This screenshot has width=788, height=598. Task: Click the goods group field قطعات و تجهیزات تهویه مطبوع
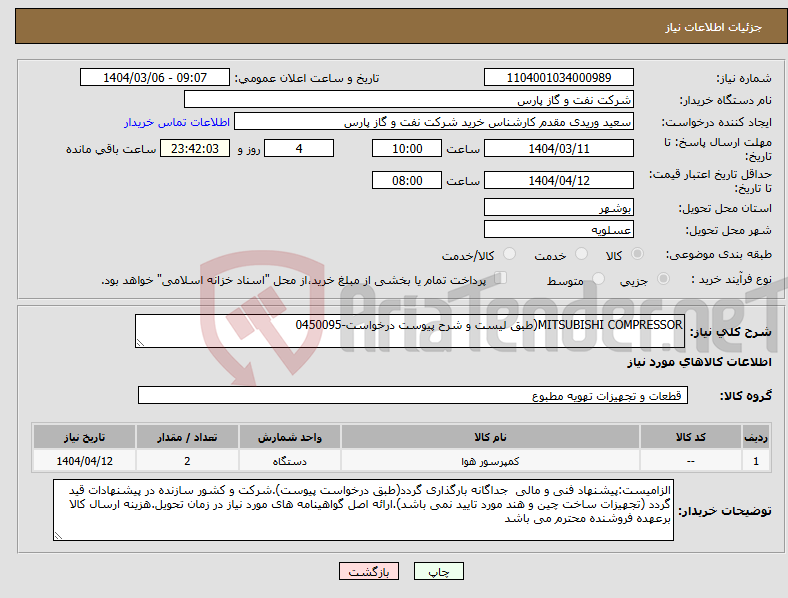413,395
